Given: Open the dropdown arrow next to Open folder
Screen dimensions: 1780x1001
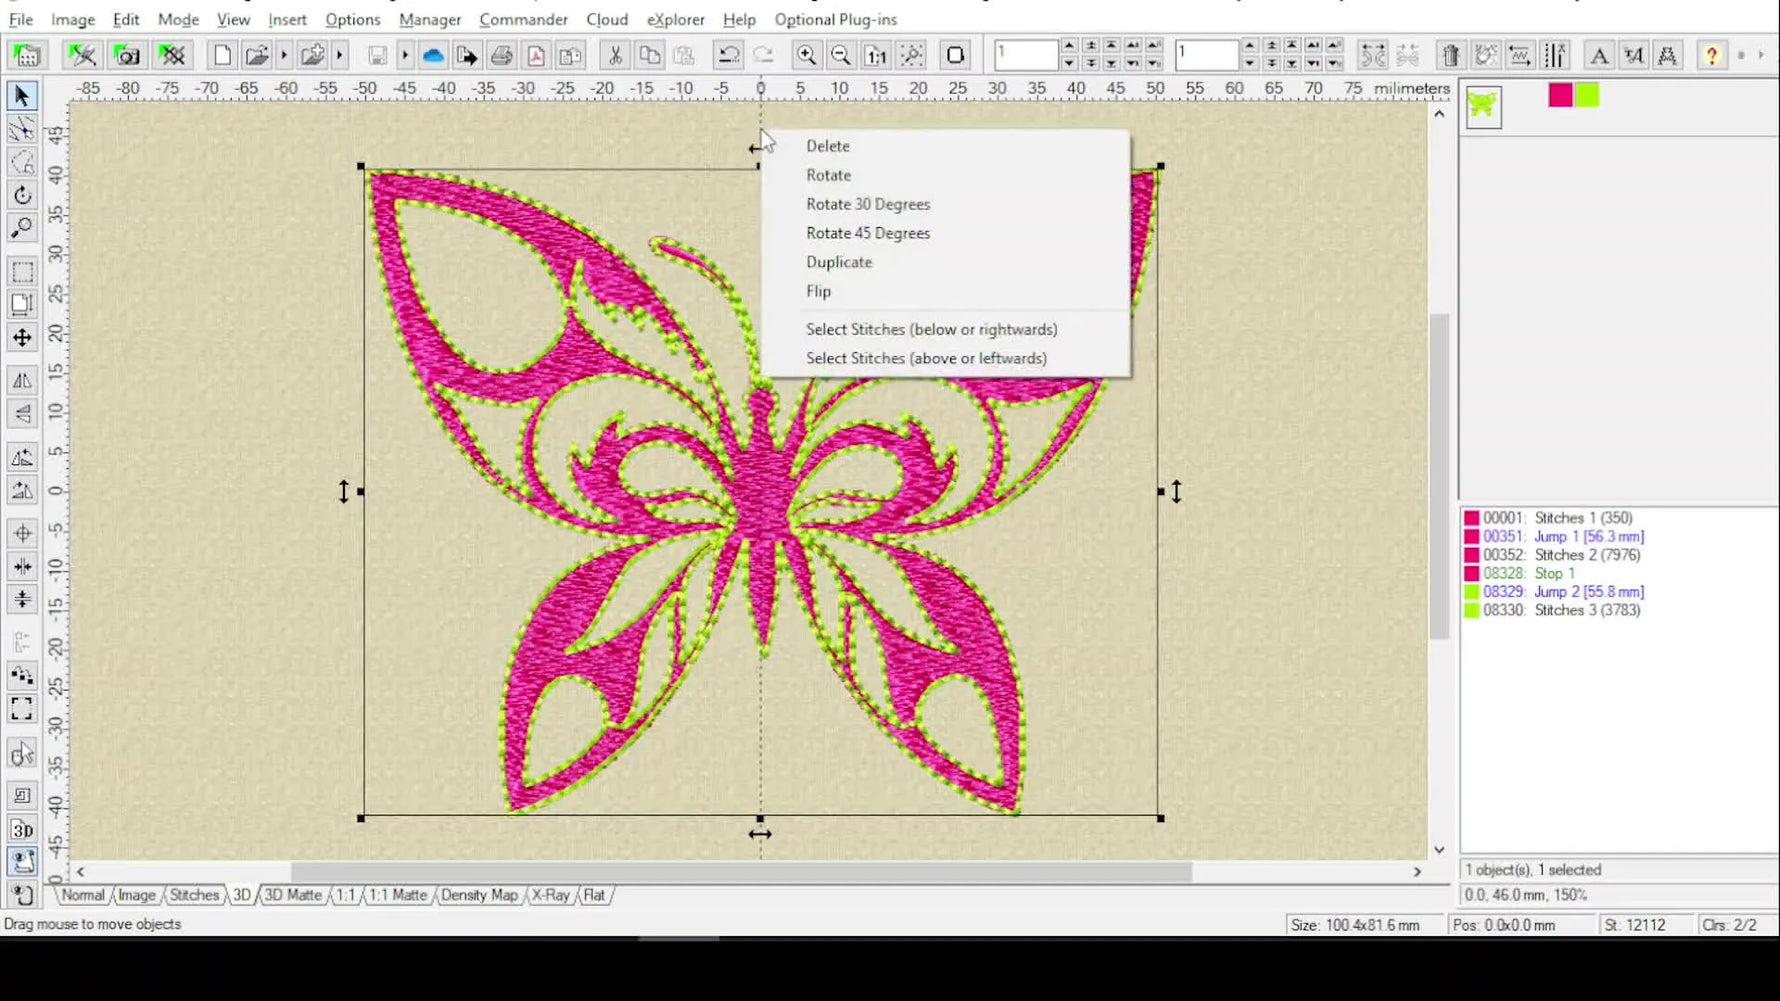Looking at the screenshot, I should 284,56.
